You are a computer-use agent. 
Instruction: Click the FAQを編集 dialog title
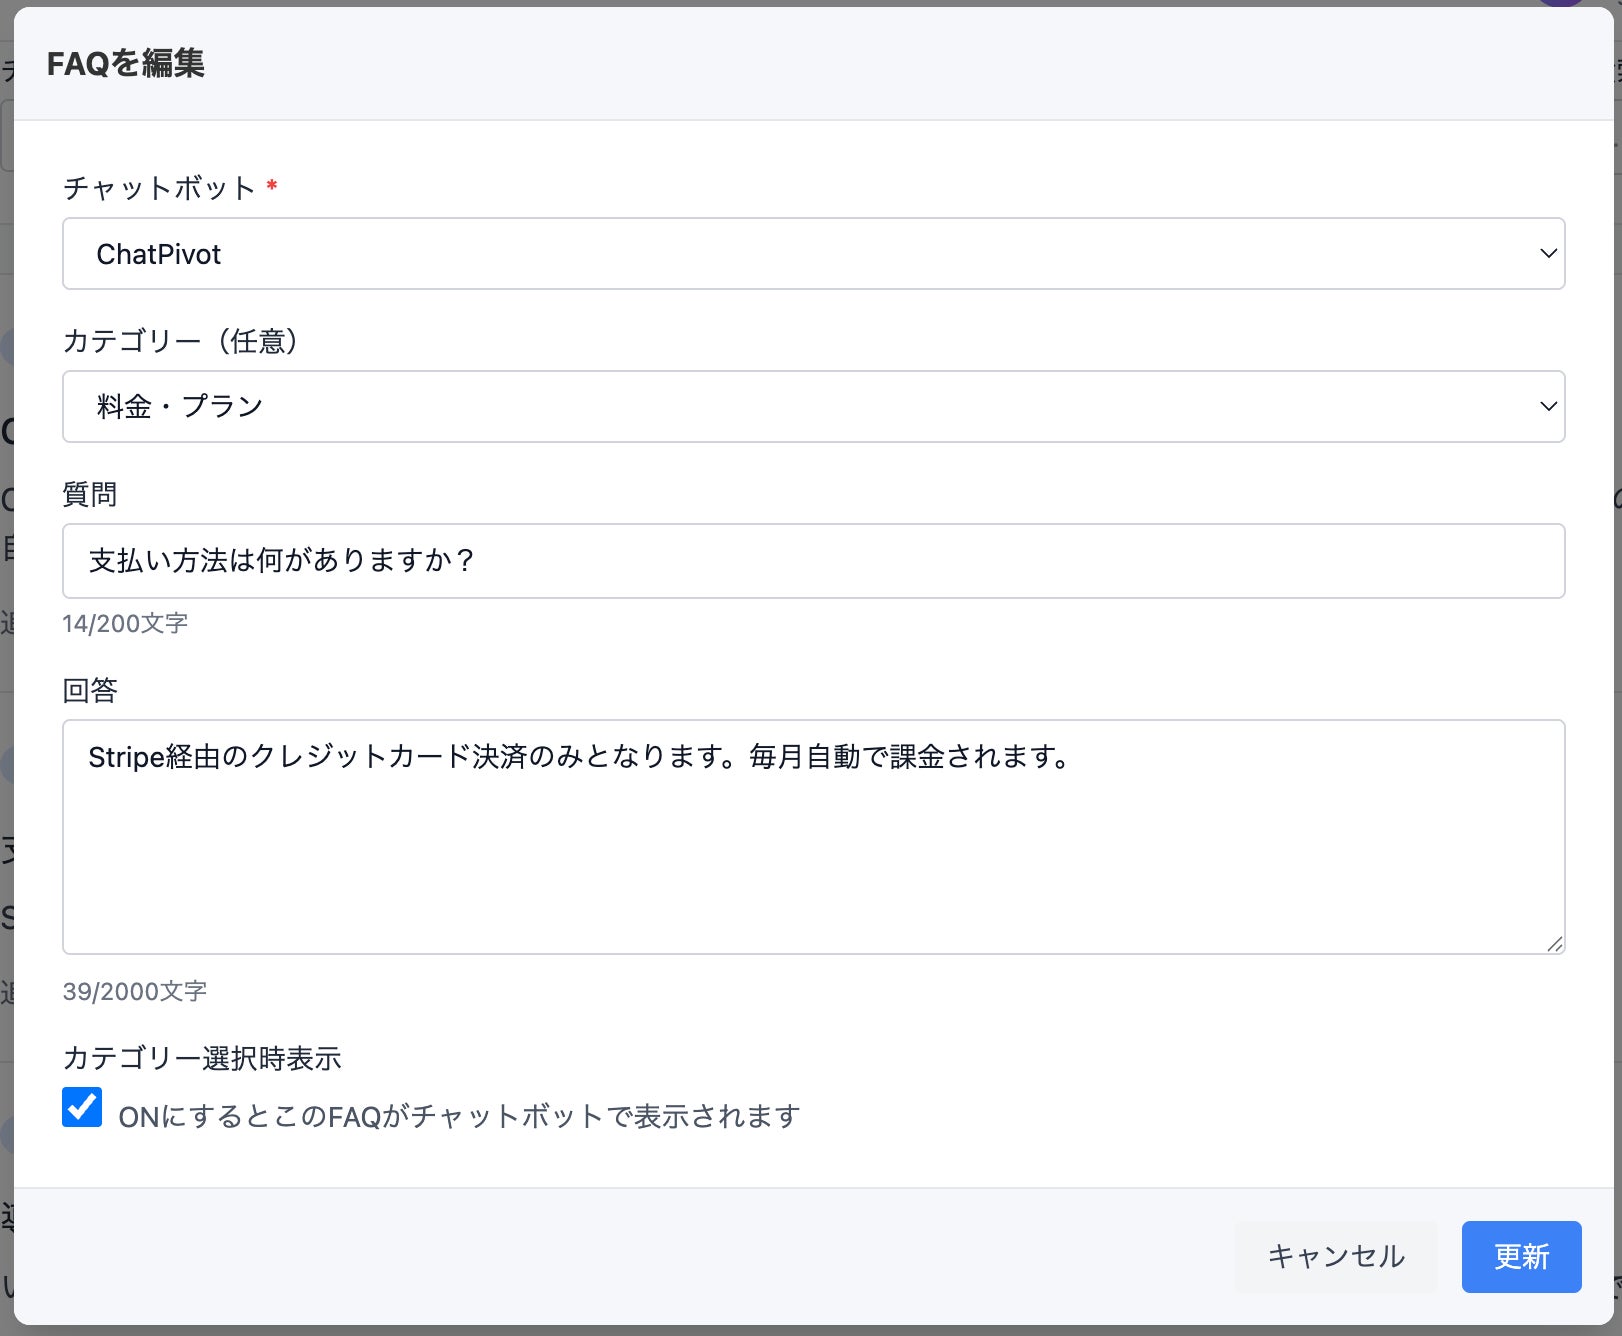pos(126,63)
